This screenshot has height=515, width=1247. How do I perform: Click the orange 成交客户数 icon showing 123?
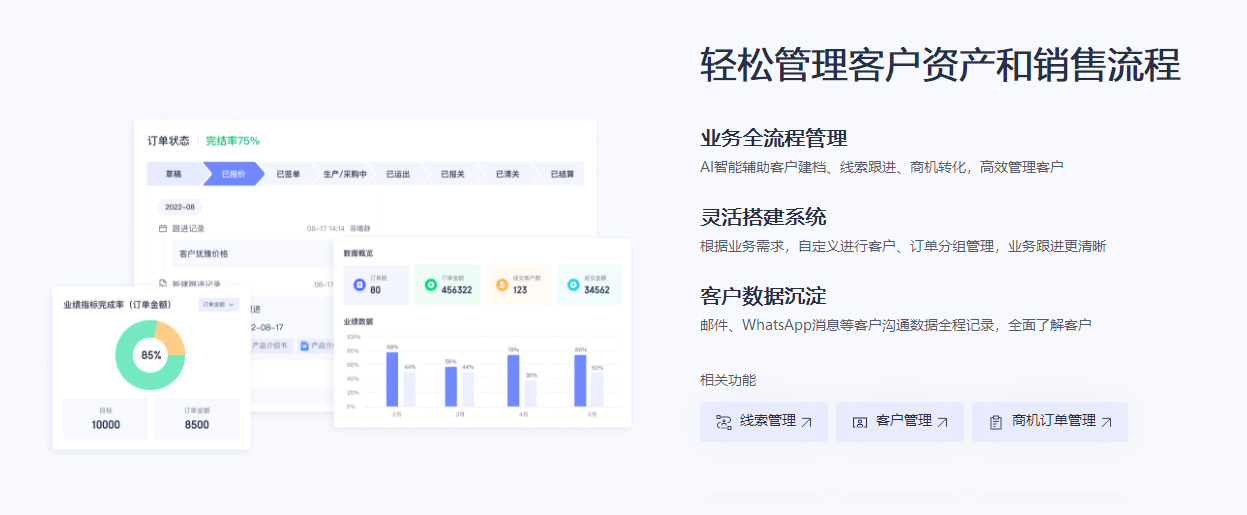tap(502, 285)
